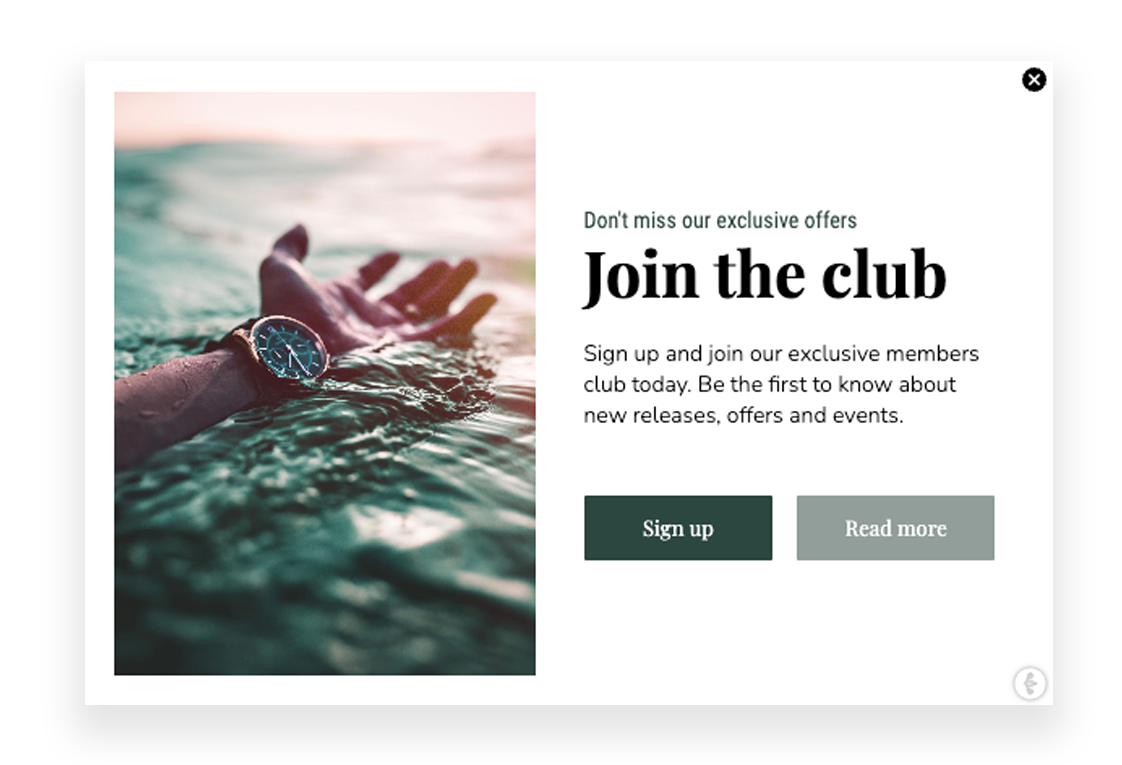Click the Don't miss our exclusive offers tagline
Viewport: 1122px width, 765px height.
[720, 220]
